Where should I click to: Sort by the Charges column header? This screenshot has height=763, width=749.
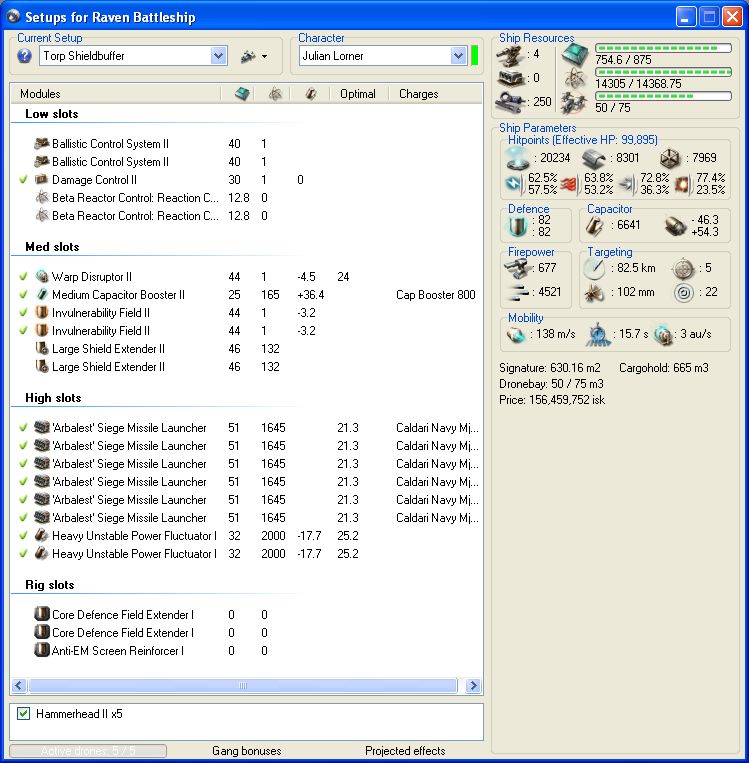coord(419,94)
